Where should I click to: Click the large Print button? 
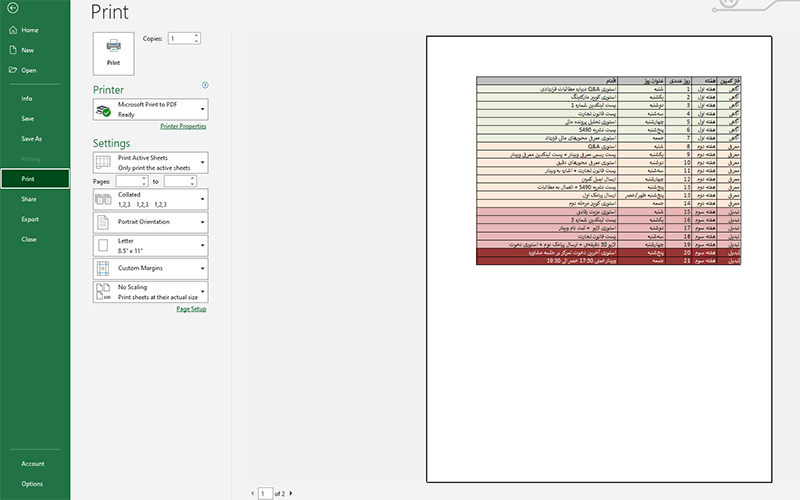coord(113,54)
